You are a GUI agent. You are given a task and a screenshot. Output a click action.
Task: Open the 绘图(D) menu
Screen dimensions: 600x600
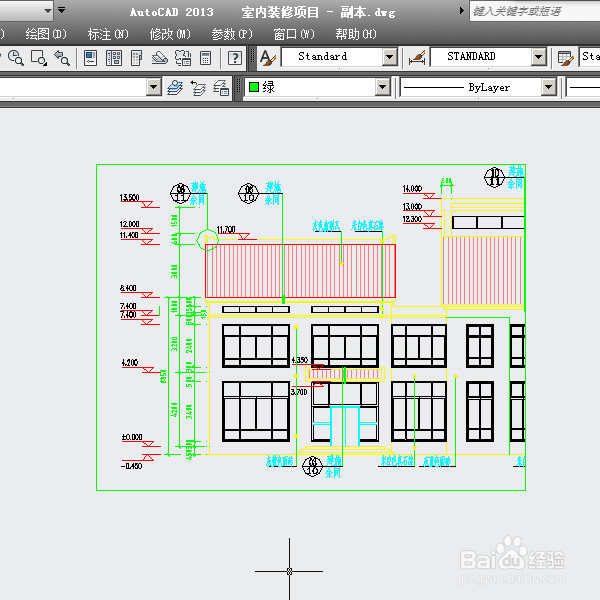(x=46, y=34)
